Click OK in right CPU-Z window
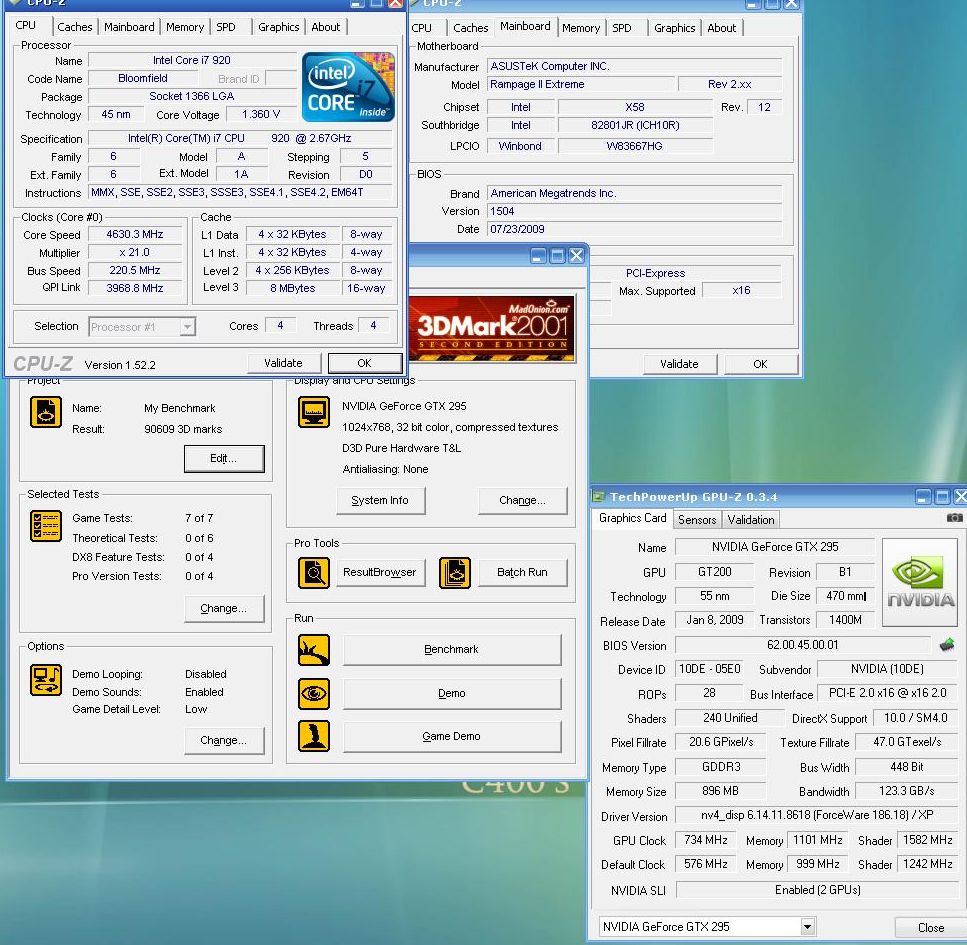This screenshot has width=967, height=945. click(x=760, y=364)
